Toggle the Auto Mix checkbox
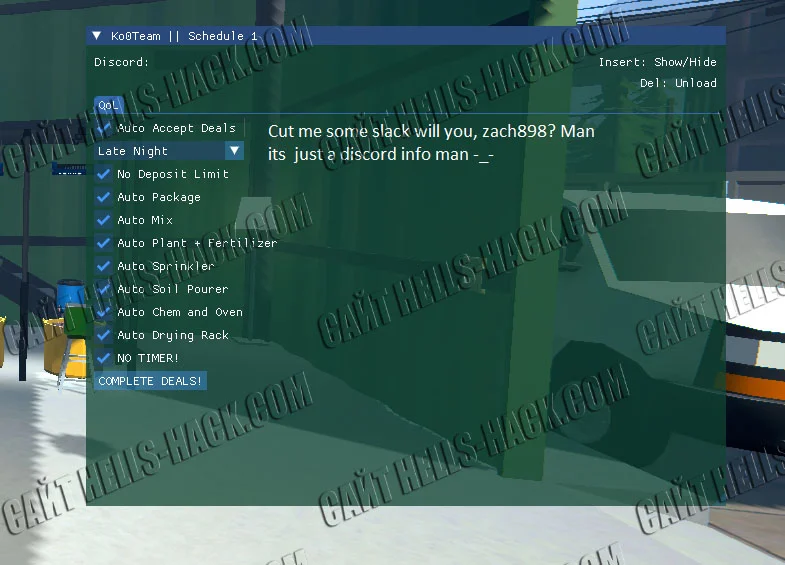Viewport: 785px width, 565px height. point(103,220)
